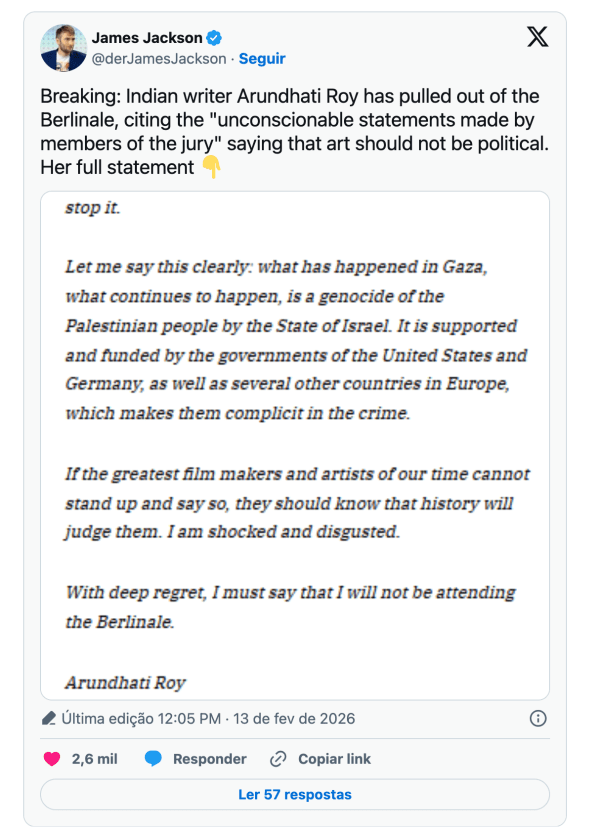Follow the account via Seguir
The height and width of the screenshot is (829, 600).
[x=262, y=59]
